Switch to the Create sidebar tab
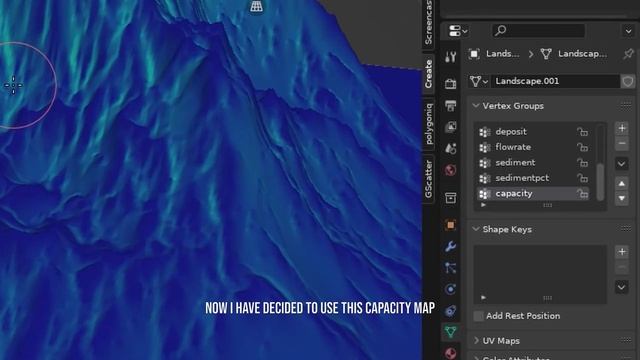640x360 pixels. pyautogui.click(x=428, y=74)
